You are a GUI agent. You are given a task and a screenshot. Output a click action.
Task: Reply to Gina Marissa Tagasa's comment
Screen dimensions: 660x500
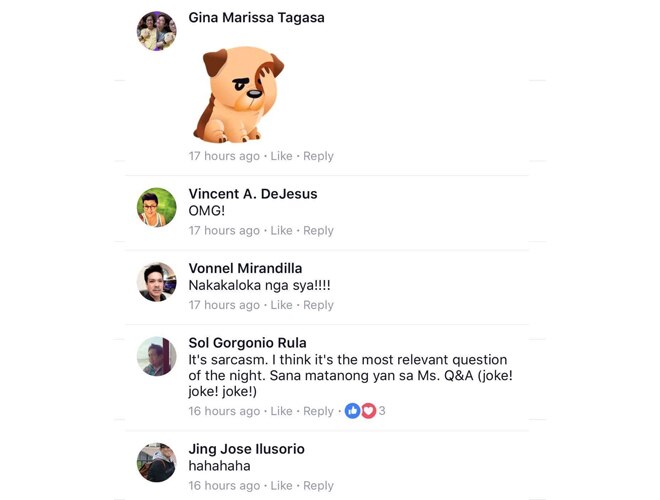(318, 156)
